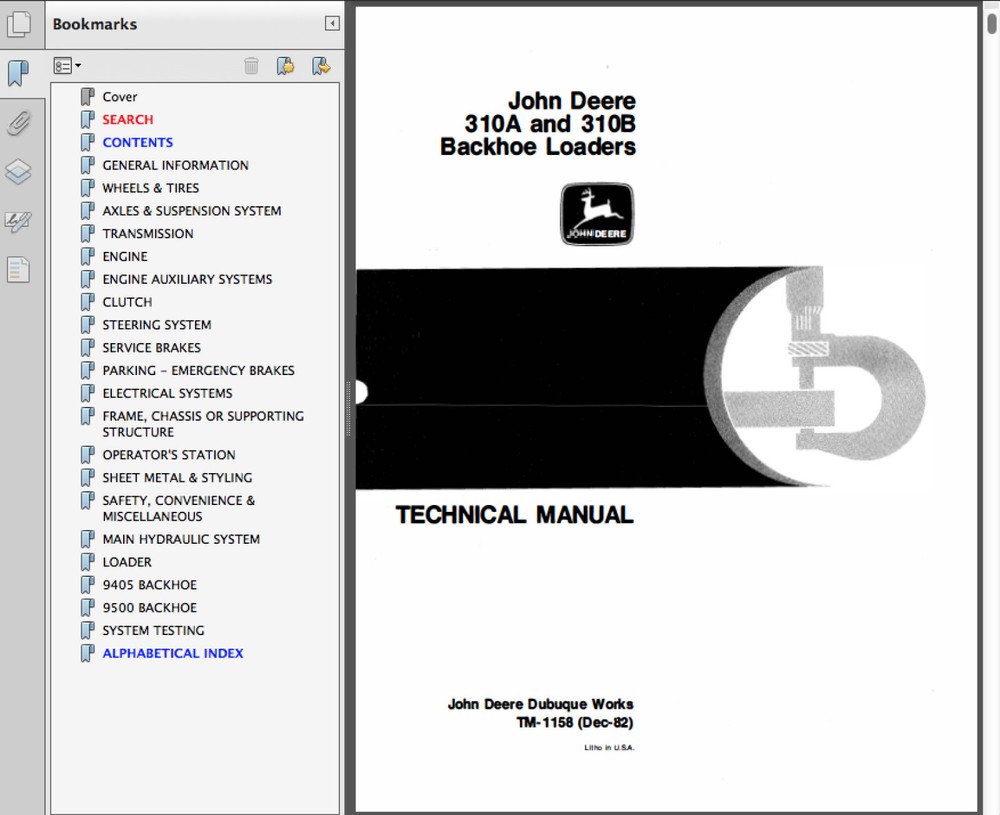The width and height of the screenshot is (1000, 815).
Task: Jump to MAIN HYDRAULIC SYSTEM section
Action: click(181, 540)
